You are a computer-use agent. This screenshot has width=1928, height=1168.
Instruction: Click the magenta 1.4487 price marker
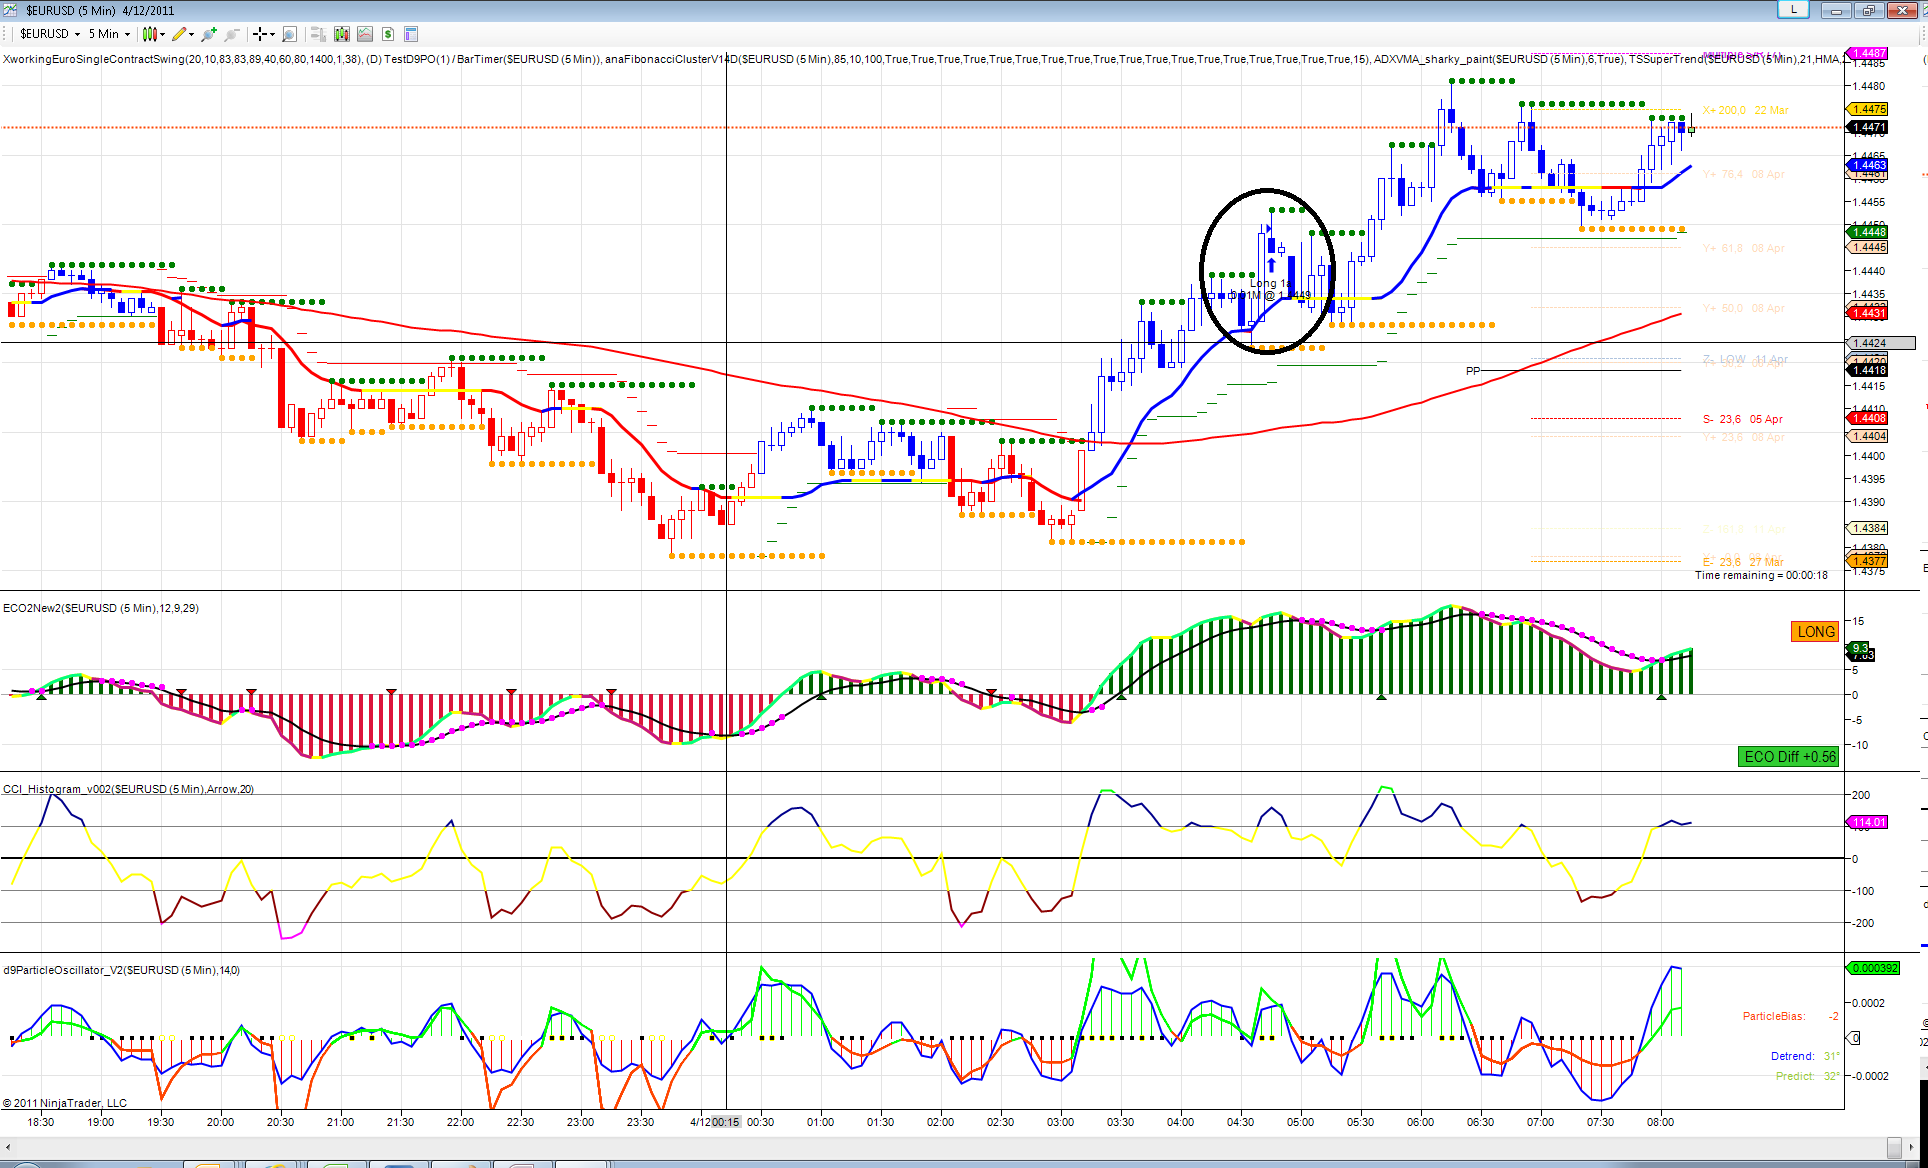tap(1867, 53)
